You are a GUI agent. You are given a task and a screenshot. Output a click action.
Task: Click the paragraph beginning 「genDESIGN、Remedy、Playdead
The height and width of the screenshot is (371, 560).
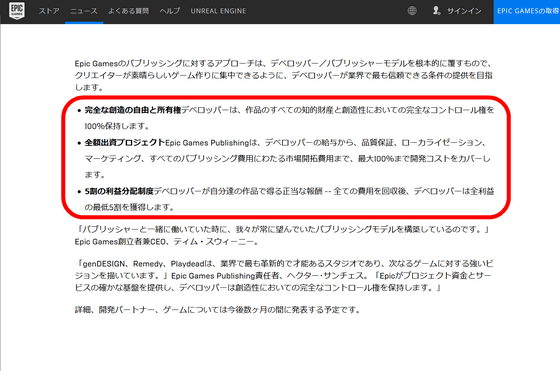pyautogui.click(x=284, y=276)
